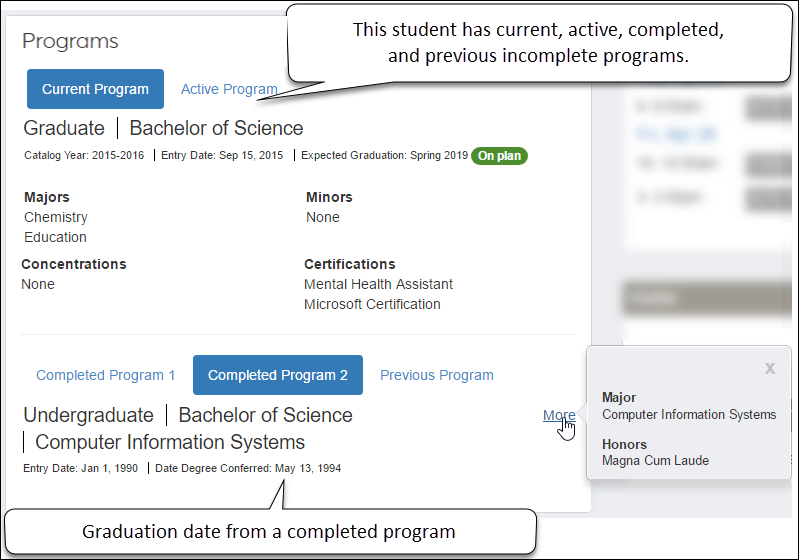
Task: Select the Completed Program 2 tab
Action: coord(278,376)
